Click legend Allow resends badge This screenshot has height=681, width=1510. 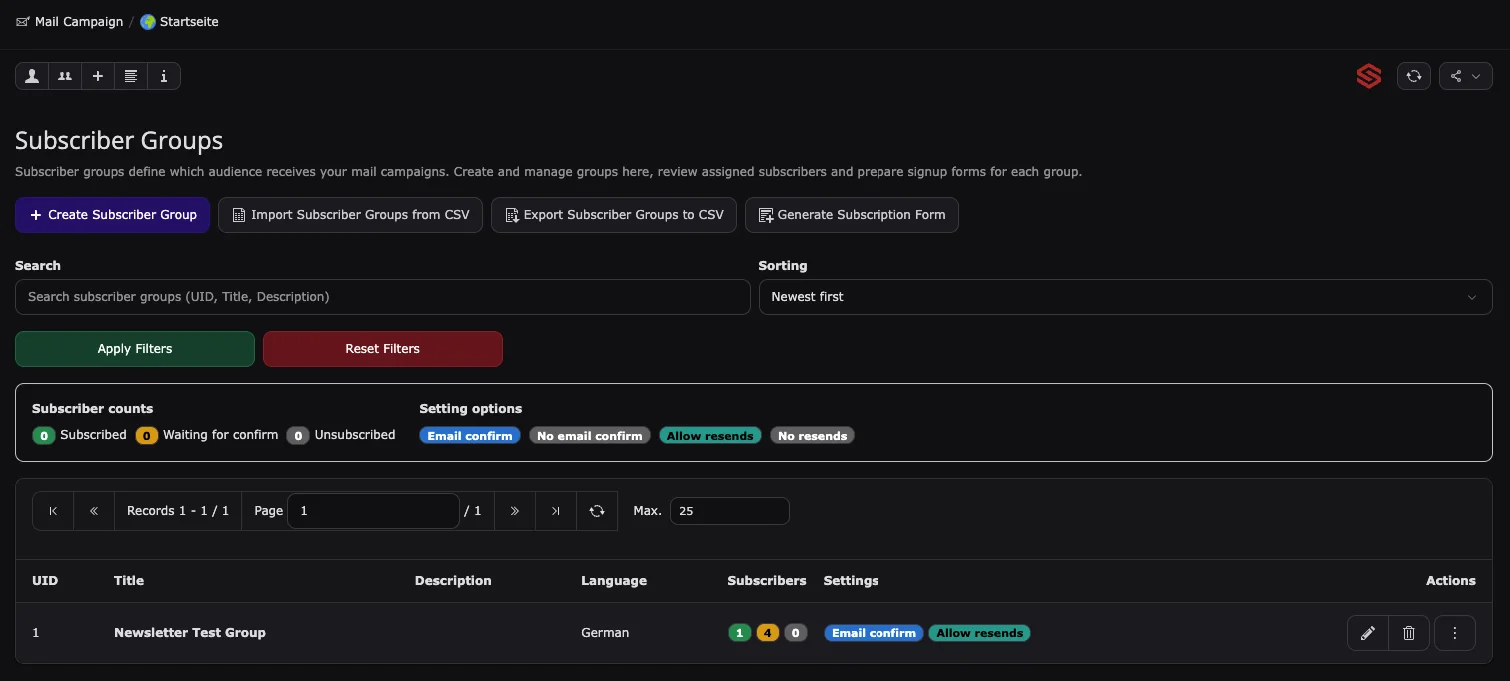point(710,436)
